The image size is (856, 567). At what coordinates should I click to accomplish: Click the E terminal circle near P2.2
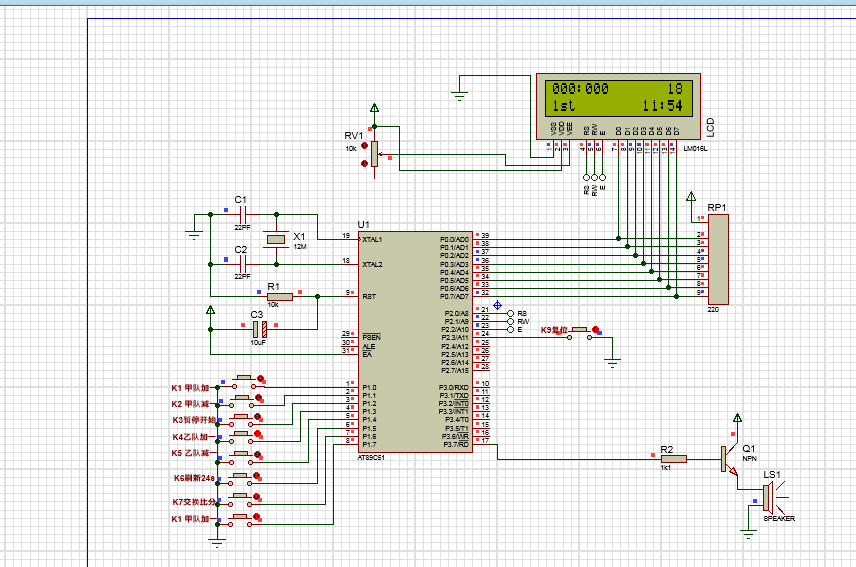coord(510,330)
